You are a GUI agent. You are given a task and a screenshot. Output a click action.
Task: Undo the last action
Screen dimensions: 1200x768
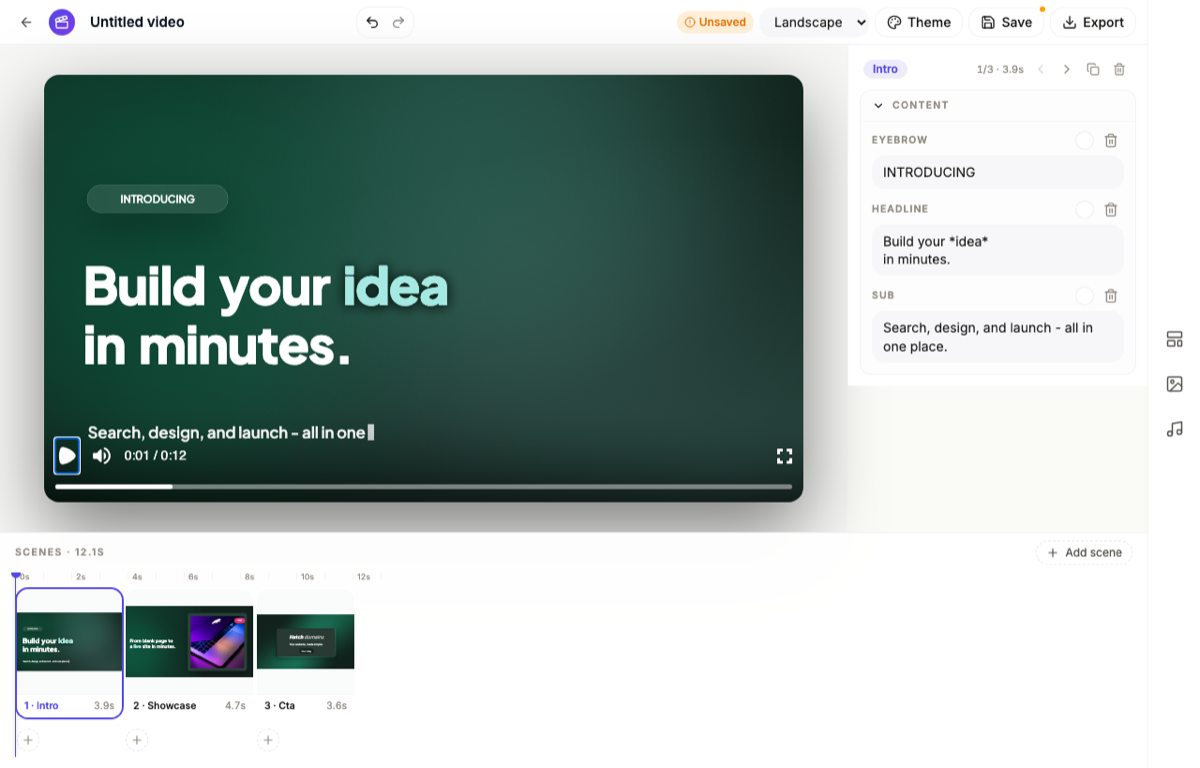(372, 22)
